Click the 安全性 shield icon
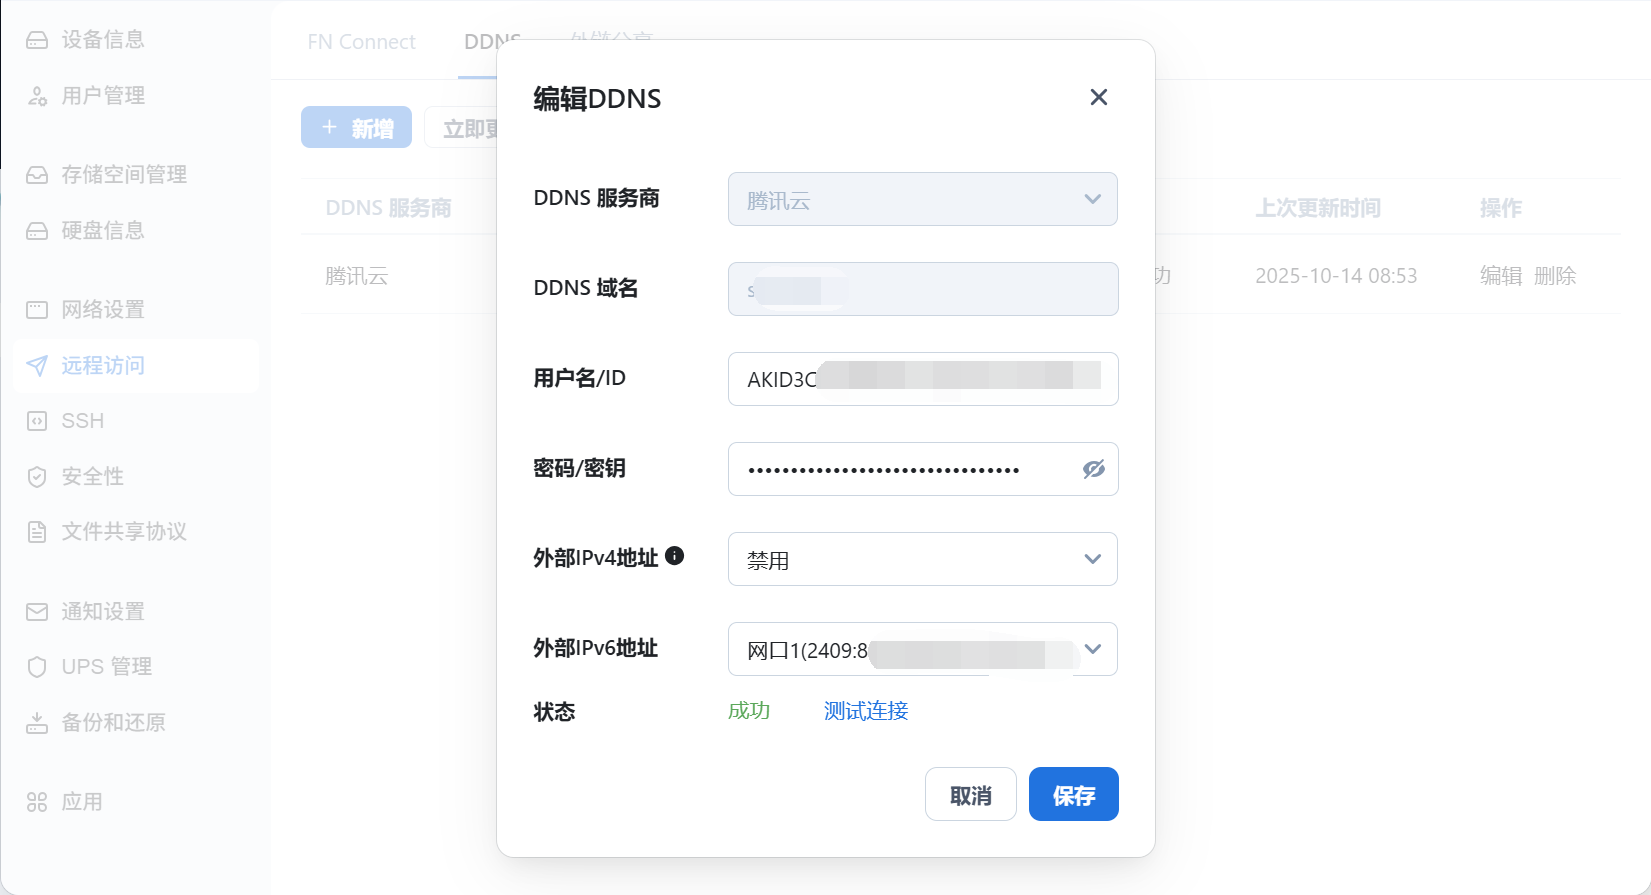Image resolution: width=1651 pixels, height=895 pixels. tap(37, 477)
